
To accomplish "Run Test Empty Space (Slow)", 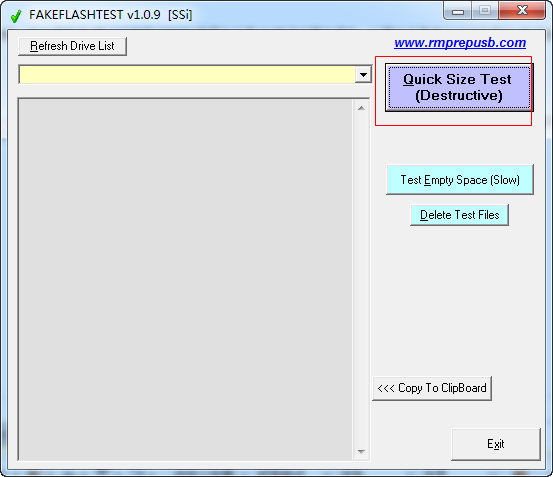I will tap(460, 180).
